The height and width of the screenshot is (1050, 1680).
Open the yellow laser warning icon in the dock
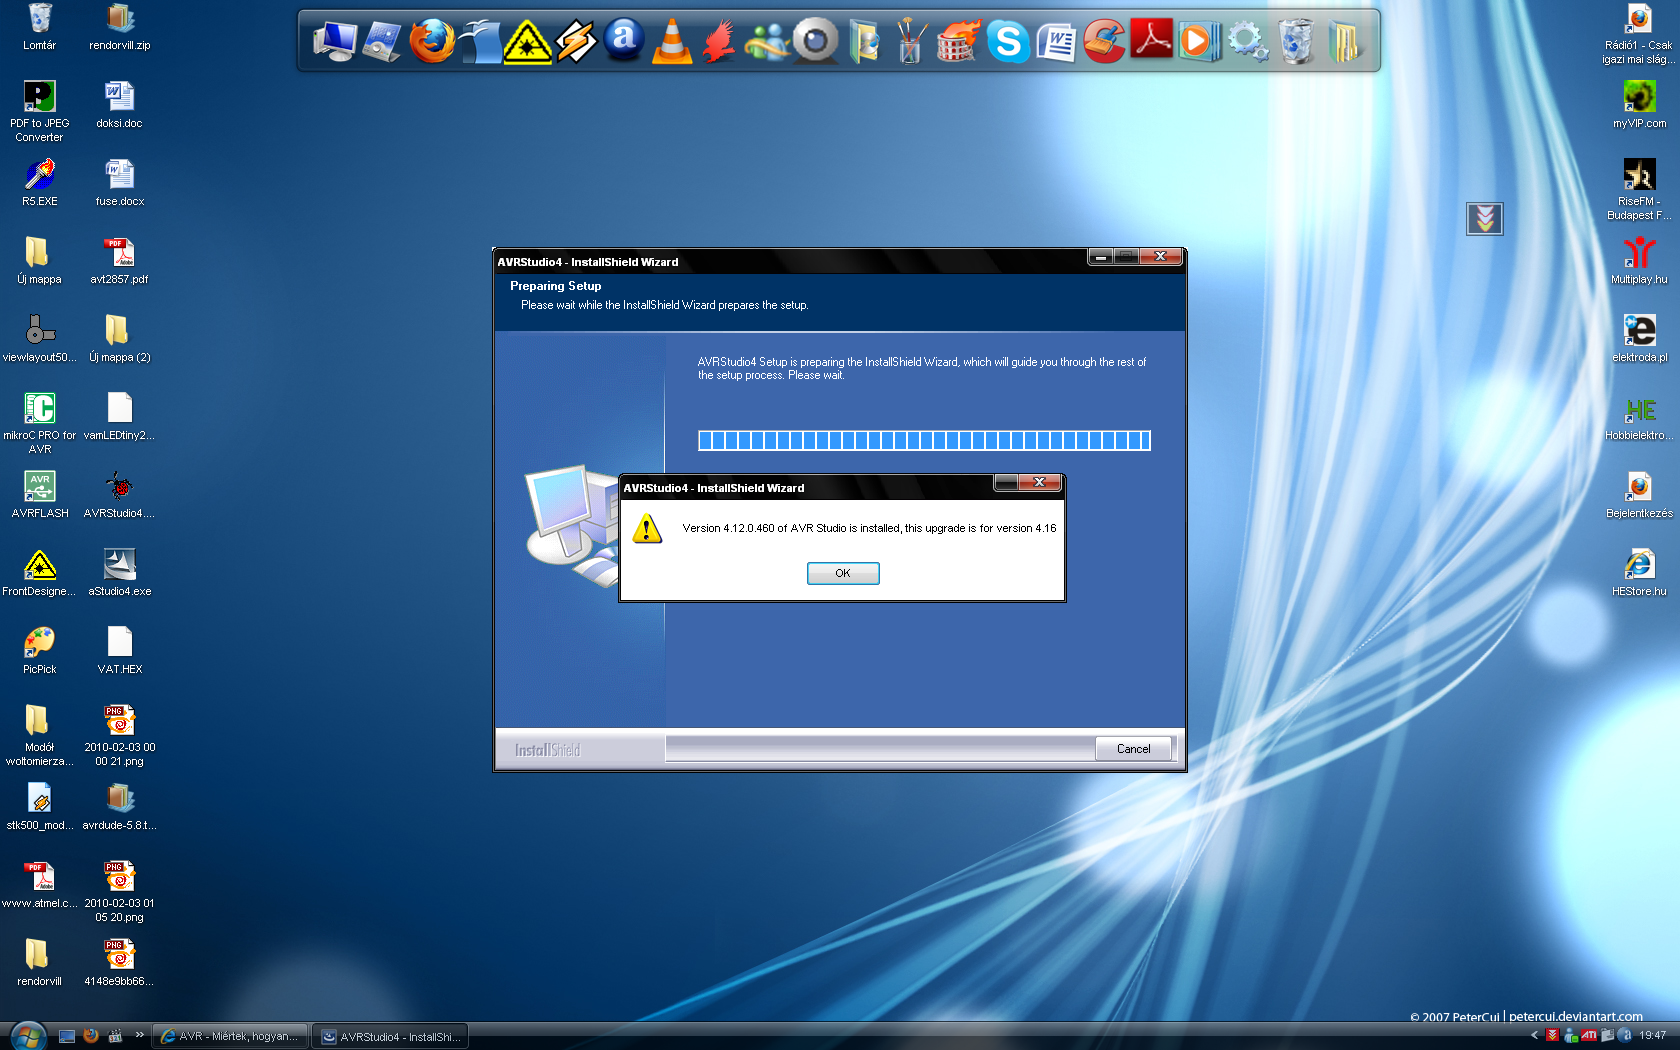pyautogui.click(x=528, y=42)
